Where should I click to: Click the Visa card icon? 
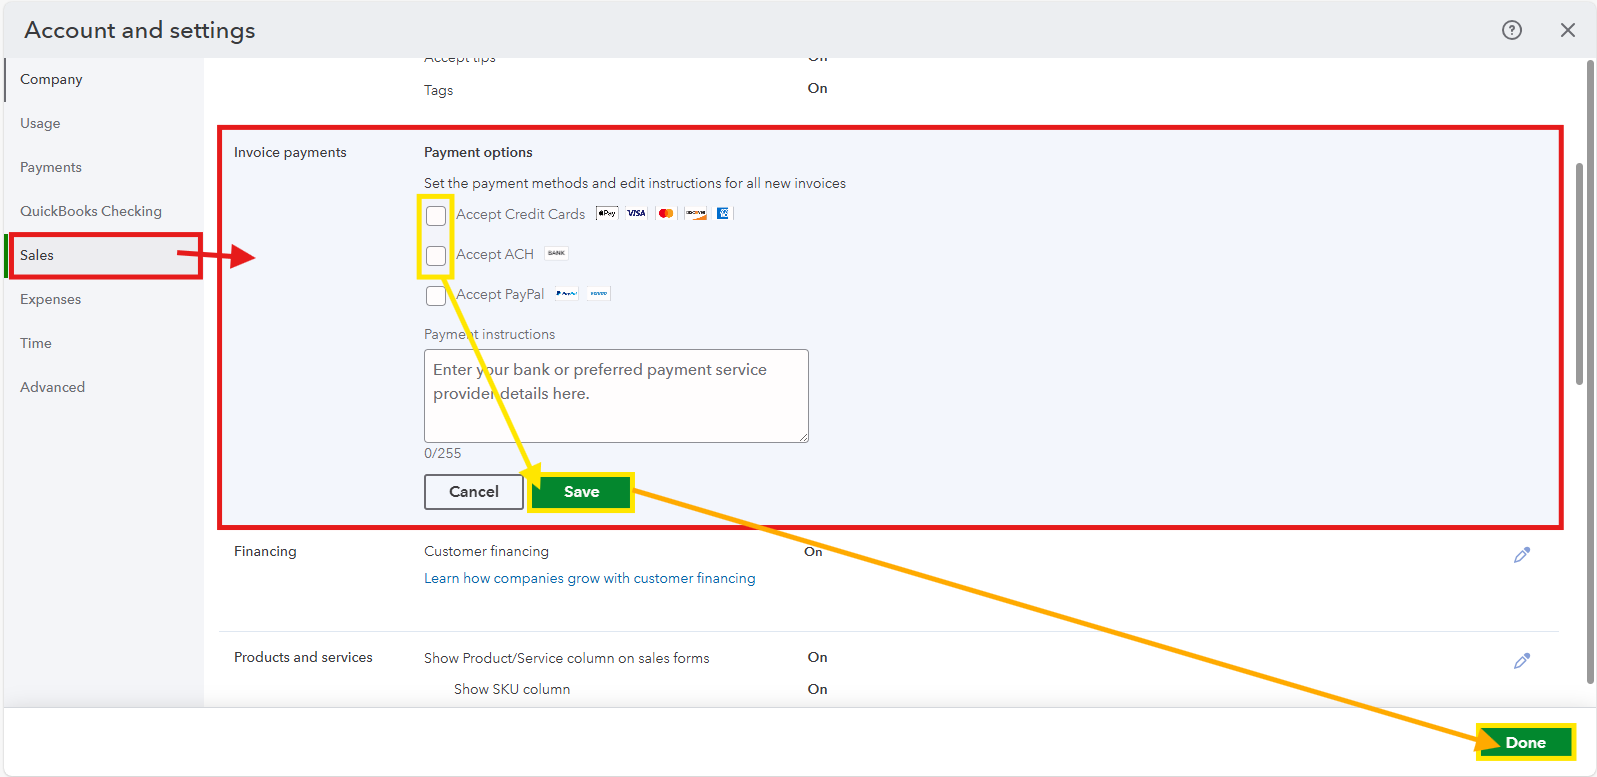click(636, 213)
